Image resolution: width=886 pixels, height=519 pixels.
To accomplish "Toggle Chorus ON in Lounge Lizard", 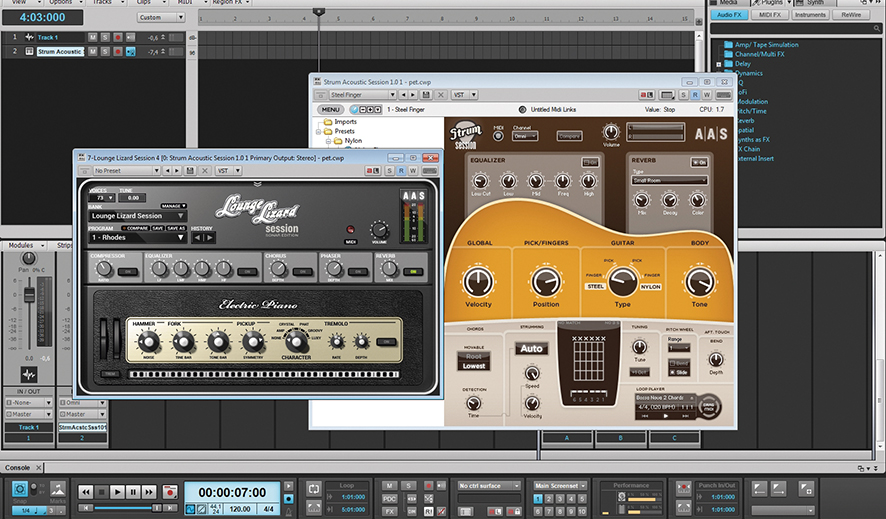I will pyautogui.click(x=303, y=272).
